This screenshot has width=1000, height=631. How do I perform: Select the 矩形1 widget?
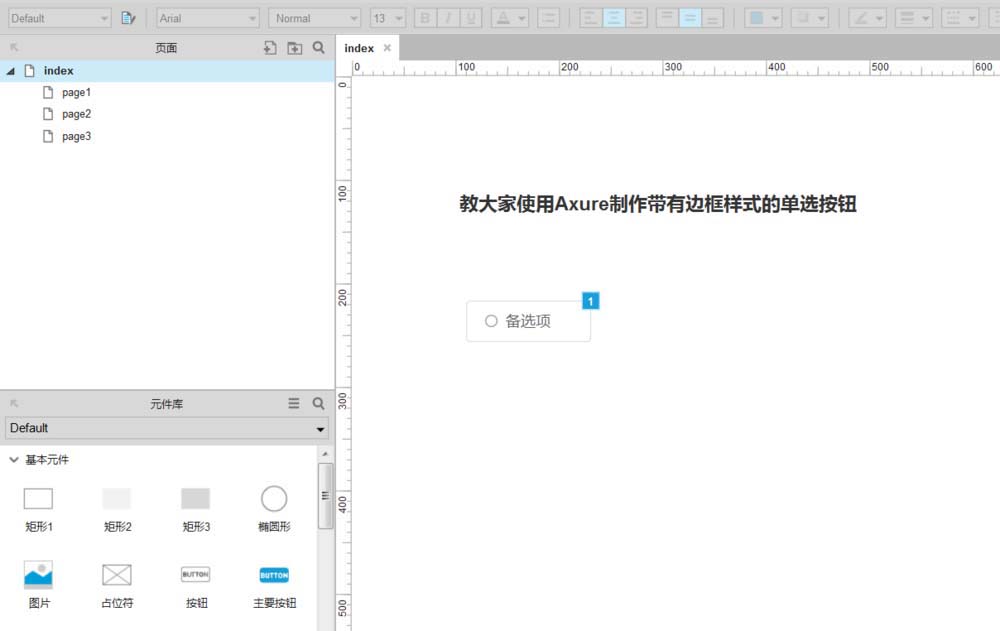click(38, 509)
